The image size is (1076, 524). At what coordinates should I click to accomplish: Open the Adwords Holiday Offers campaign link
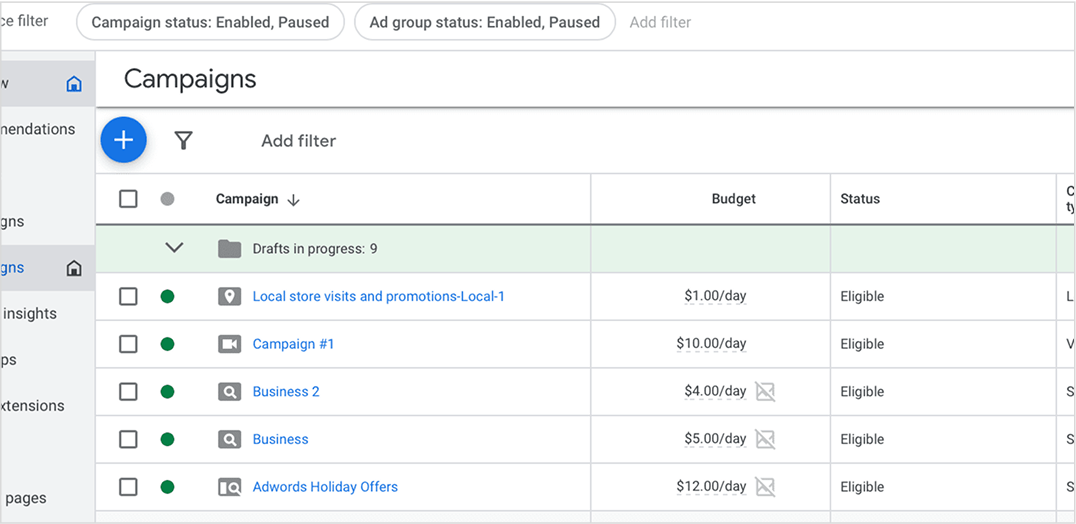coord(325,487)
